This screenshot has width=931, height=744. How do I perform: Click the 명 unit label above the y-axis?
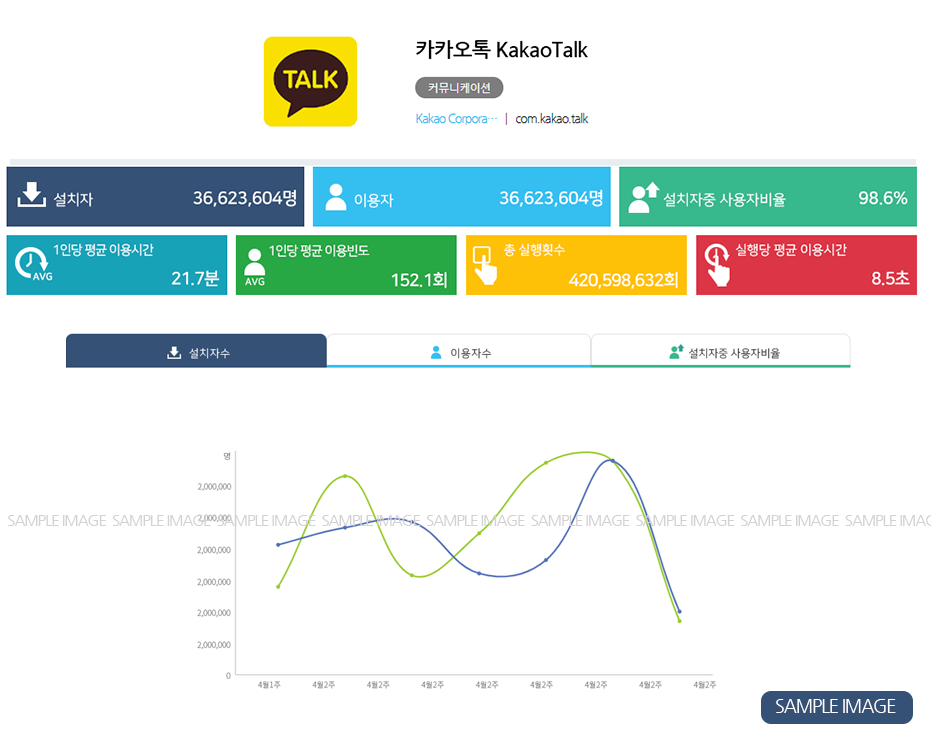point(227,456)
